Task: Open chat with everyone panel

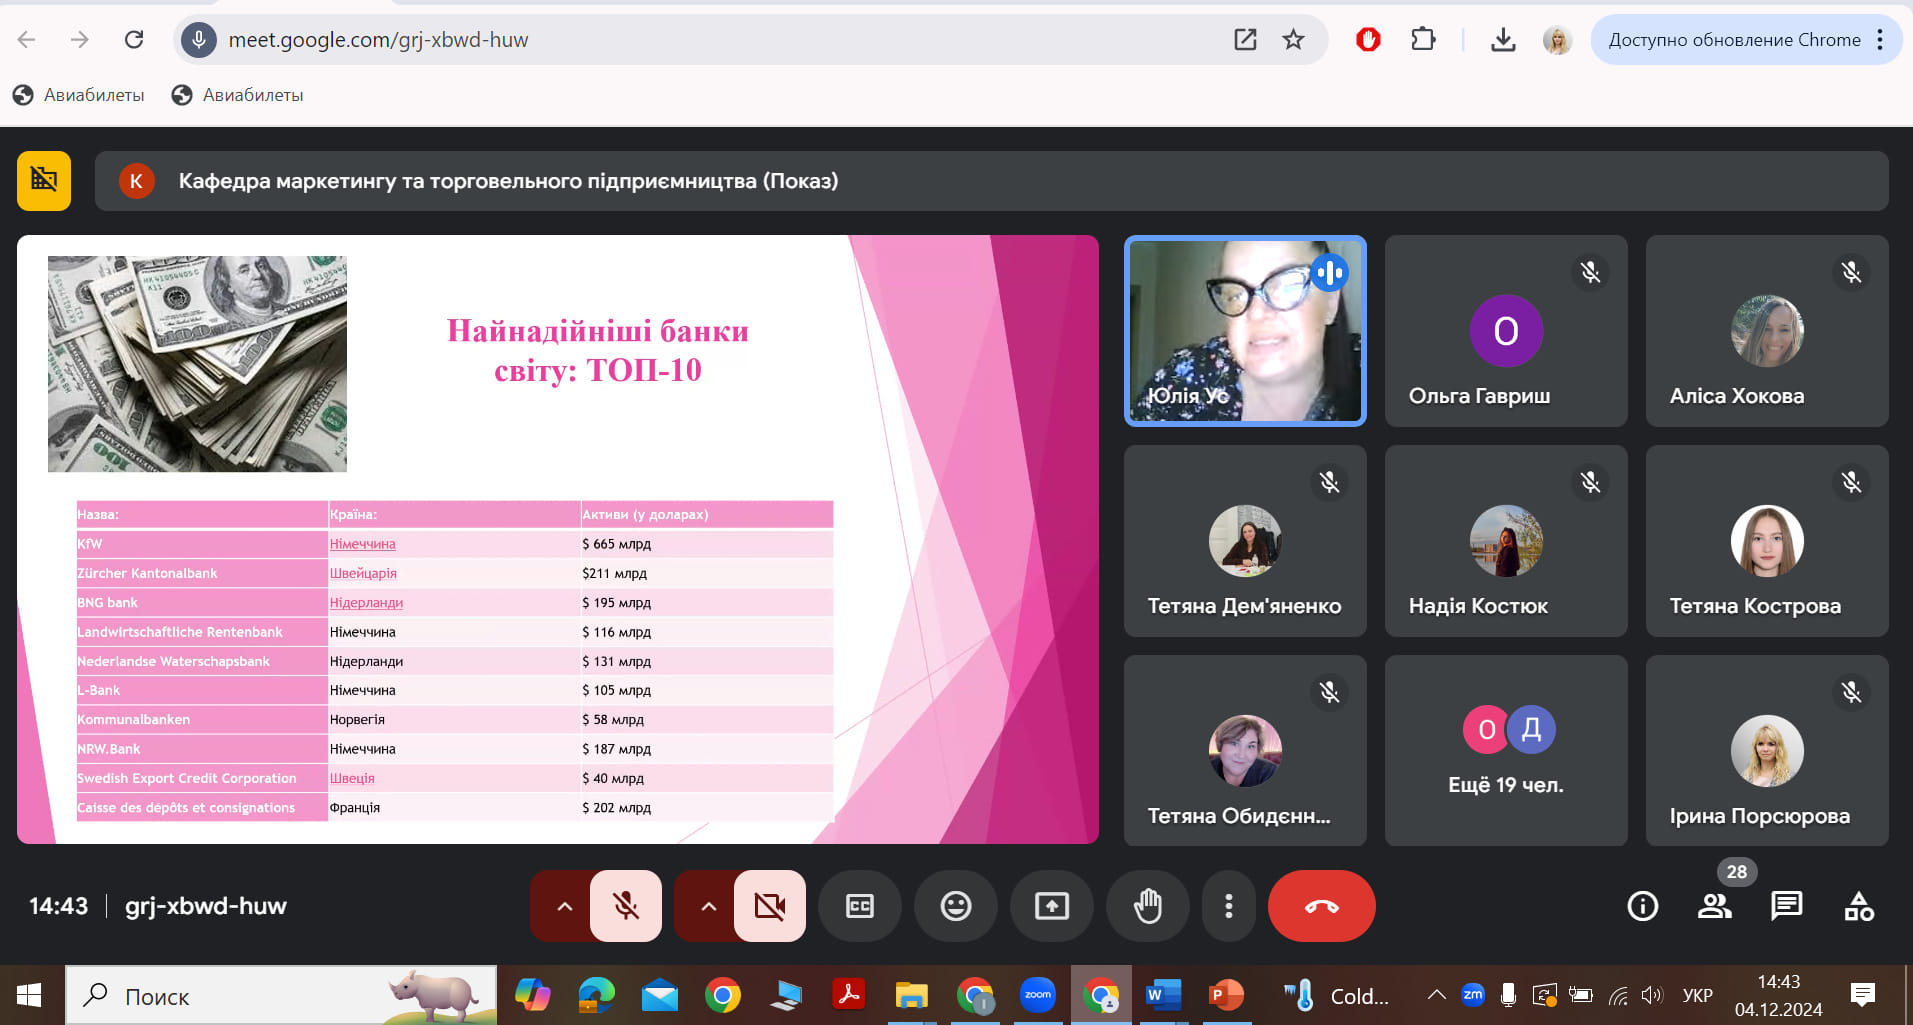Action: pos(1786,906)
